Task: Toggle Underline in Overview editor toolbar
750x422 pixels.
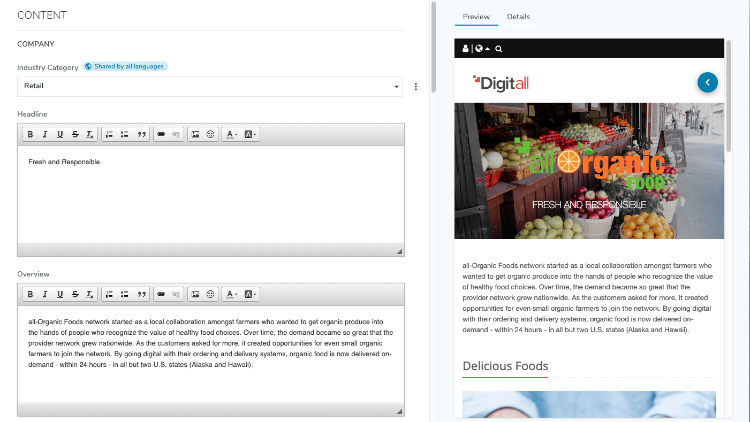Action: tap(60, 294)
